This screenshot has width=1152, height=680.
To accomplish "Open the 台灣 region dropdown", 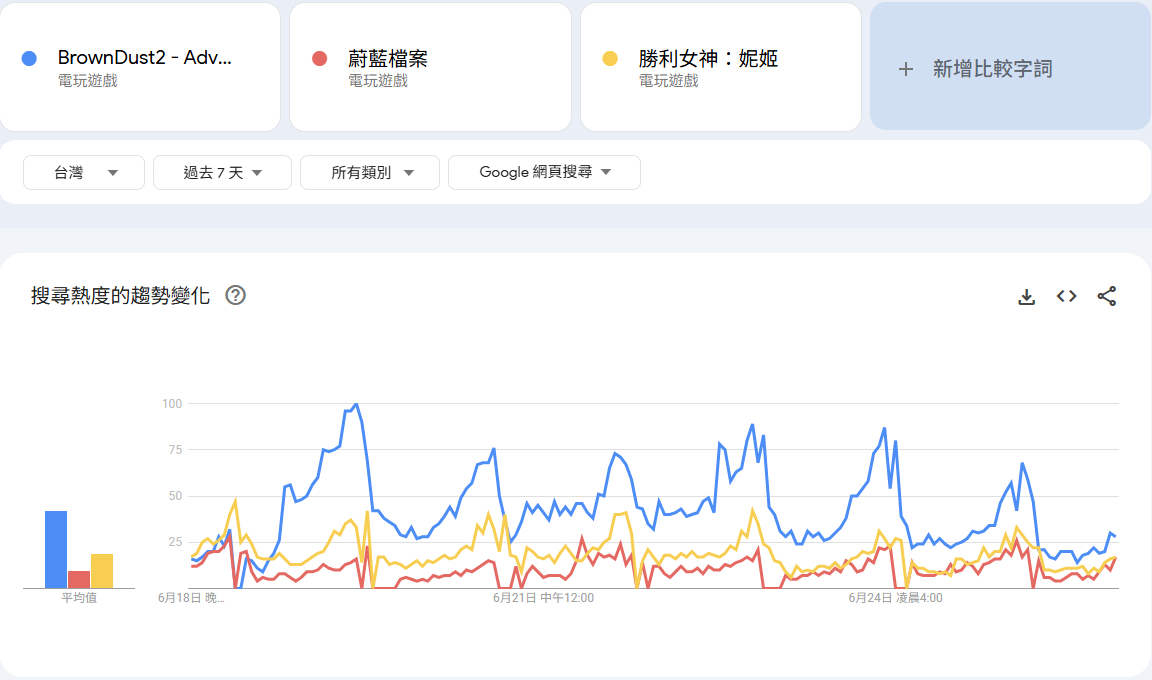I will (84, 173).
